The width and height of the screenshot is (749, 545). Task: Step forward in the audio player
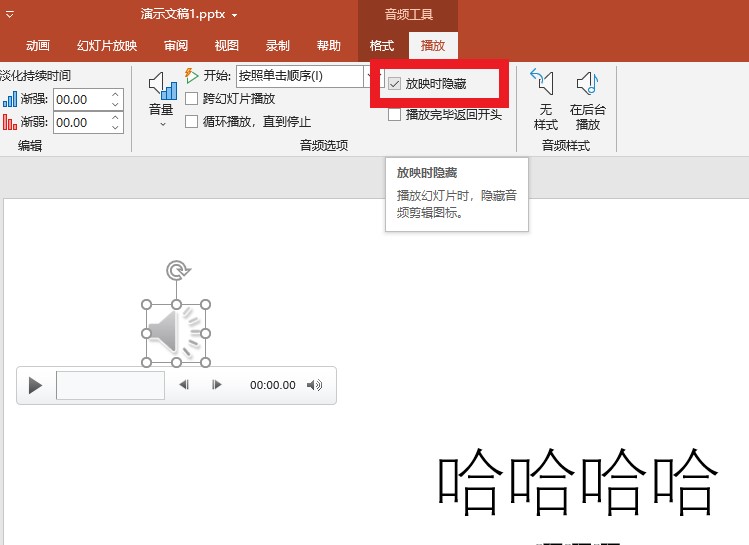click(216, 385)
